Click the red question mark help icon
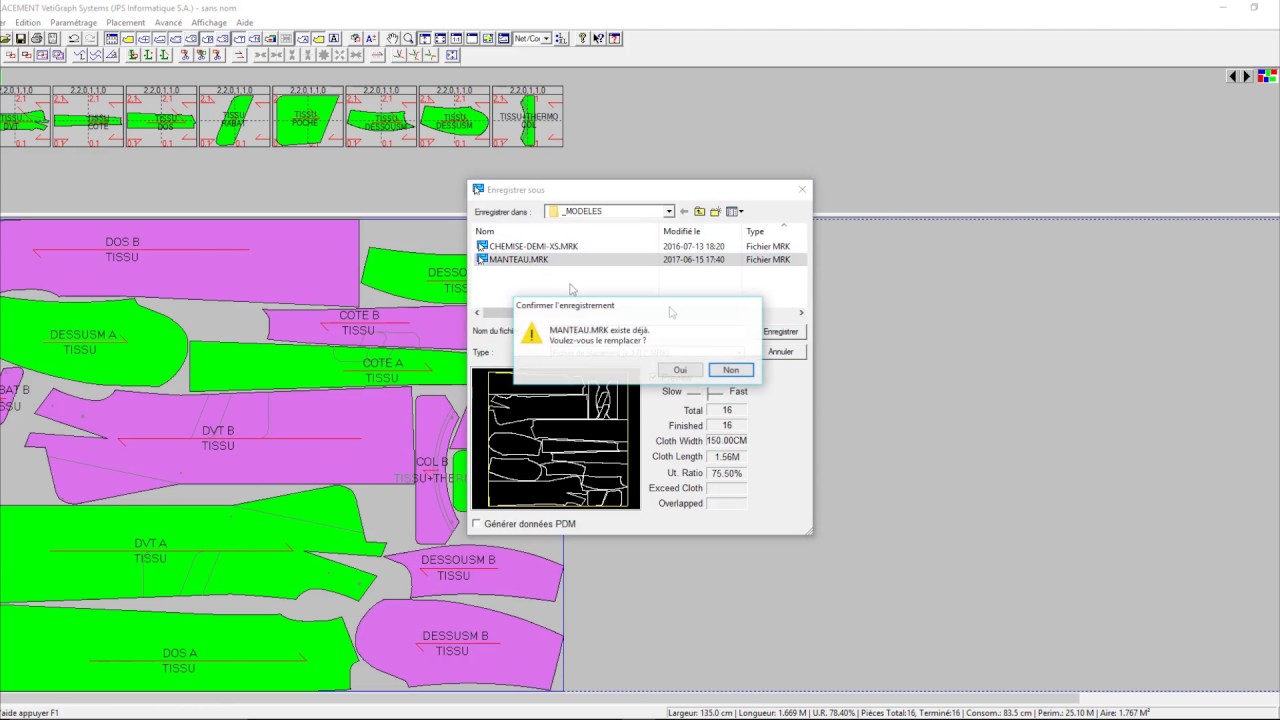Viewport: 1280px width, 720px height. [x=614, y=38]
